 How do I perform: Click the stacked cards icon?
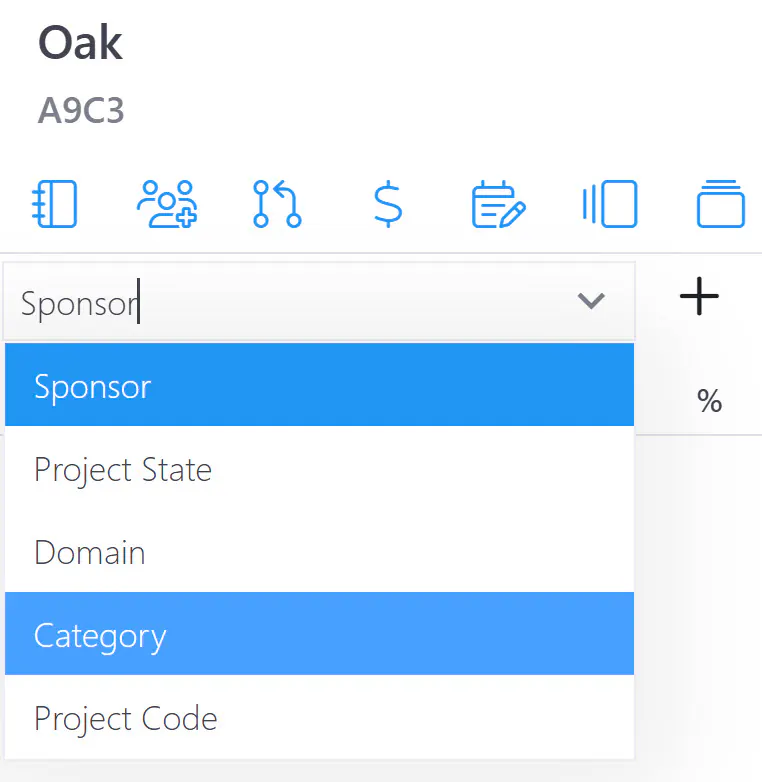click(x=721, y=204)
